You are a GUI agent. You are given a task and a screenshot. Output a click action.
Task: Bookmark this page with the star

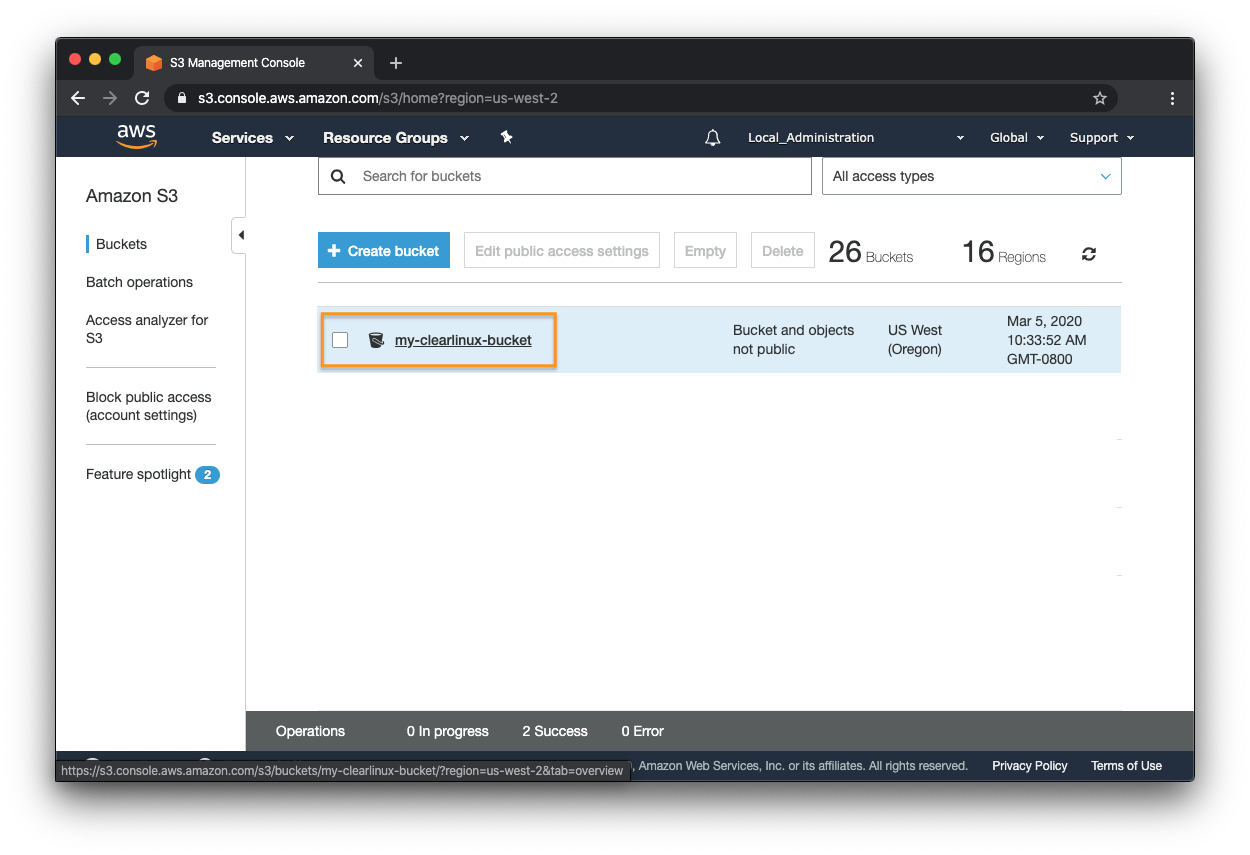pos(1100,98)
